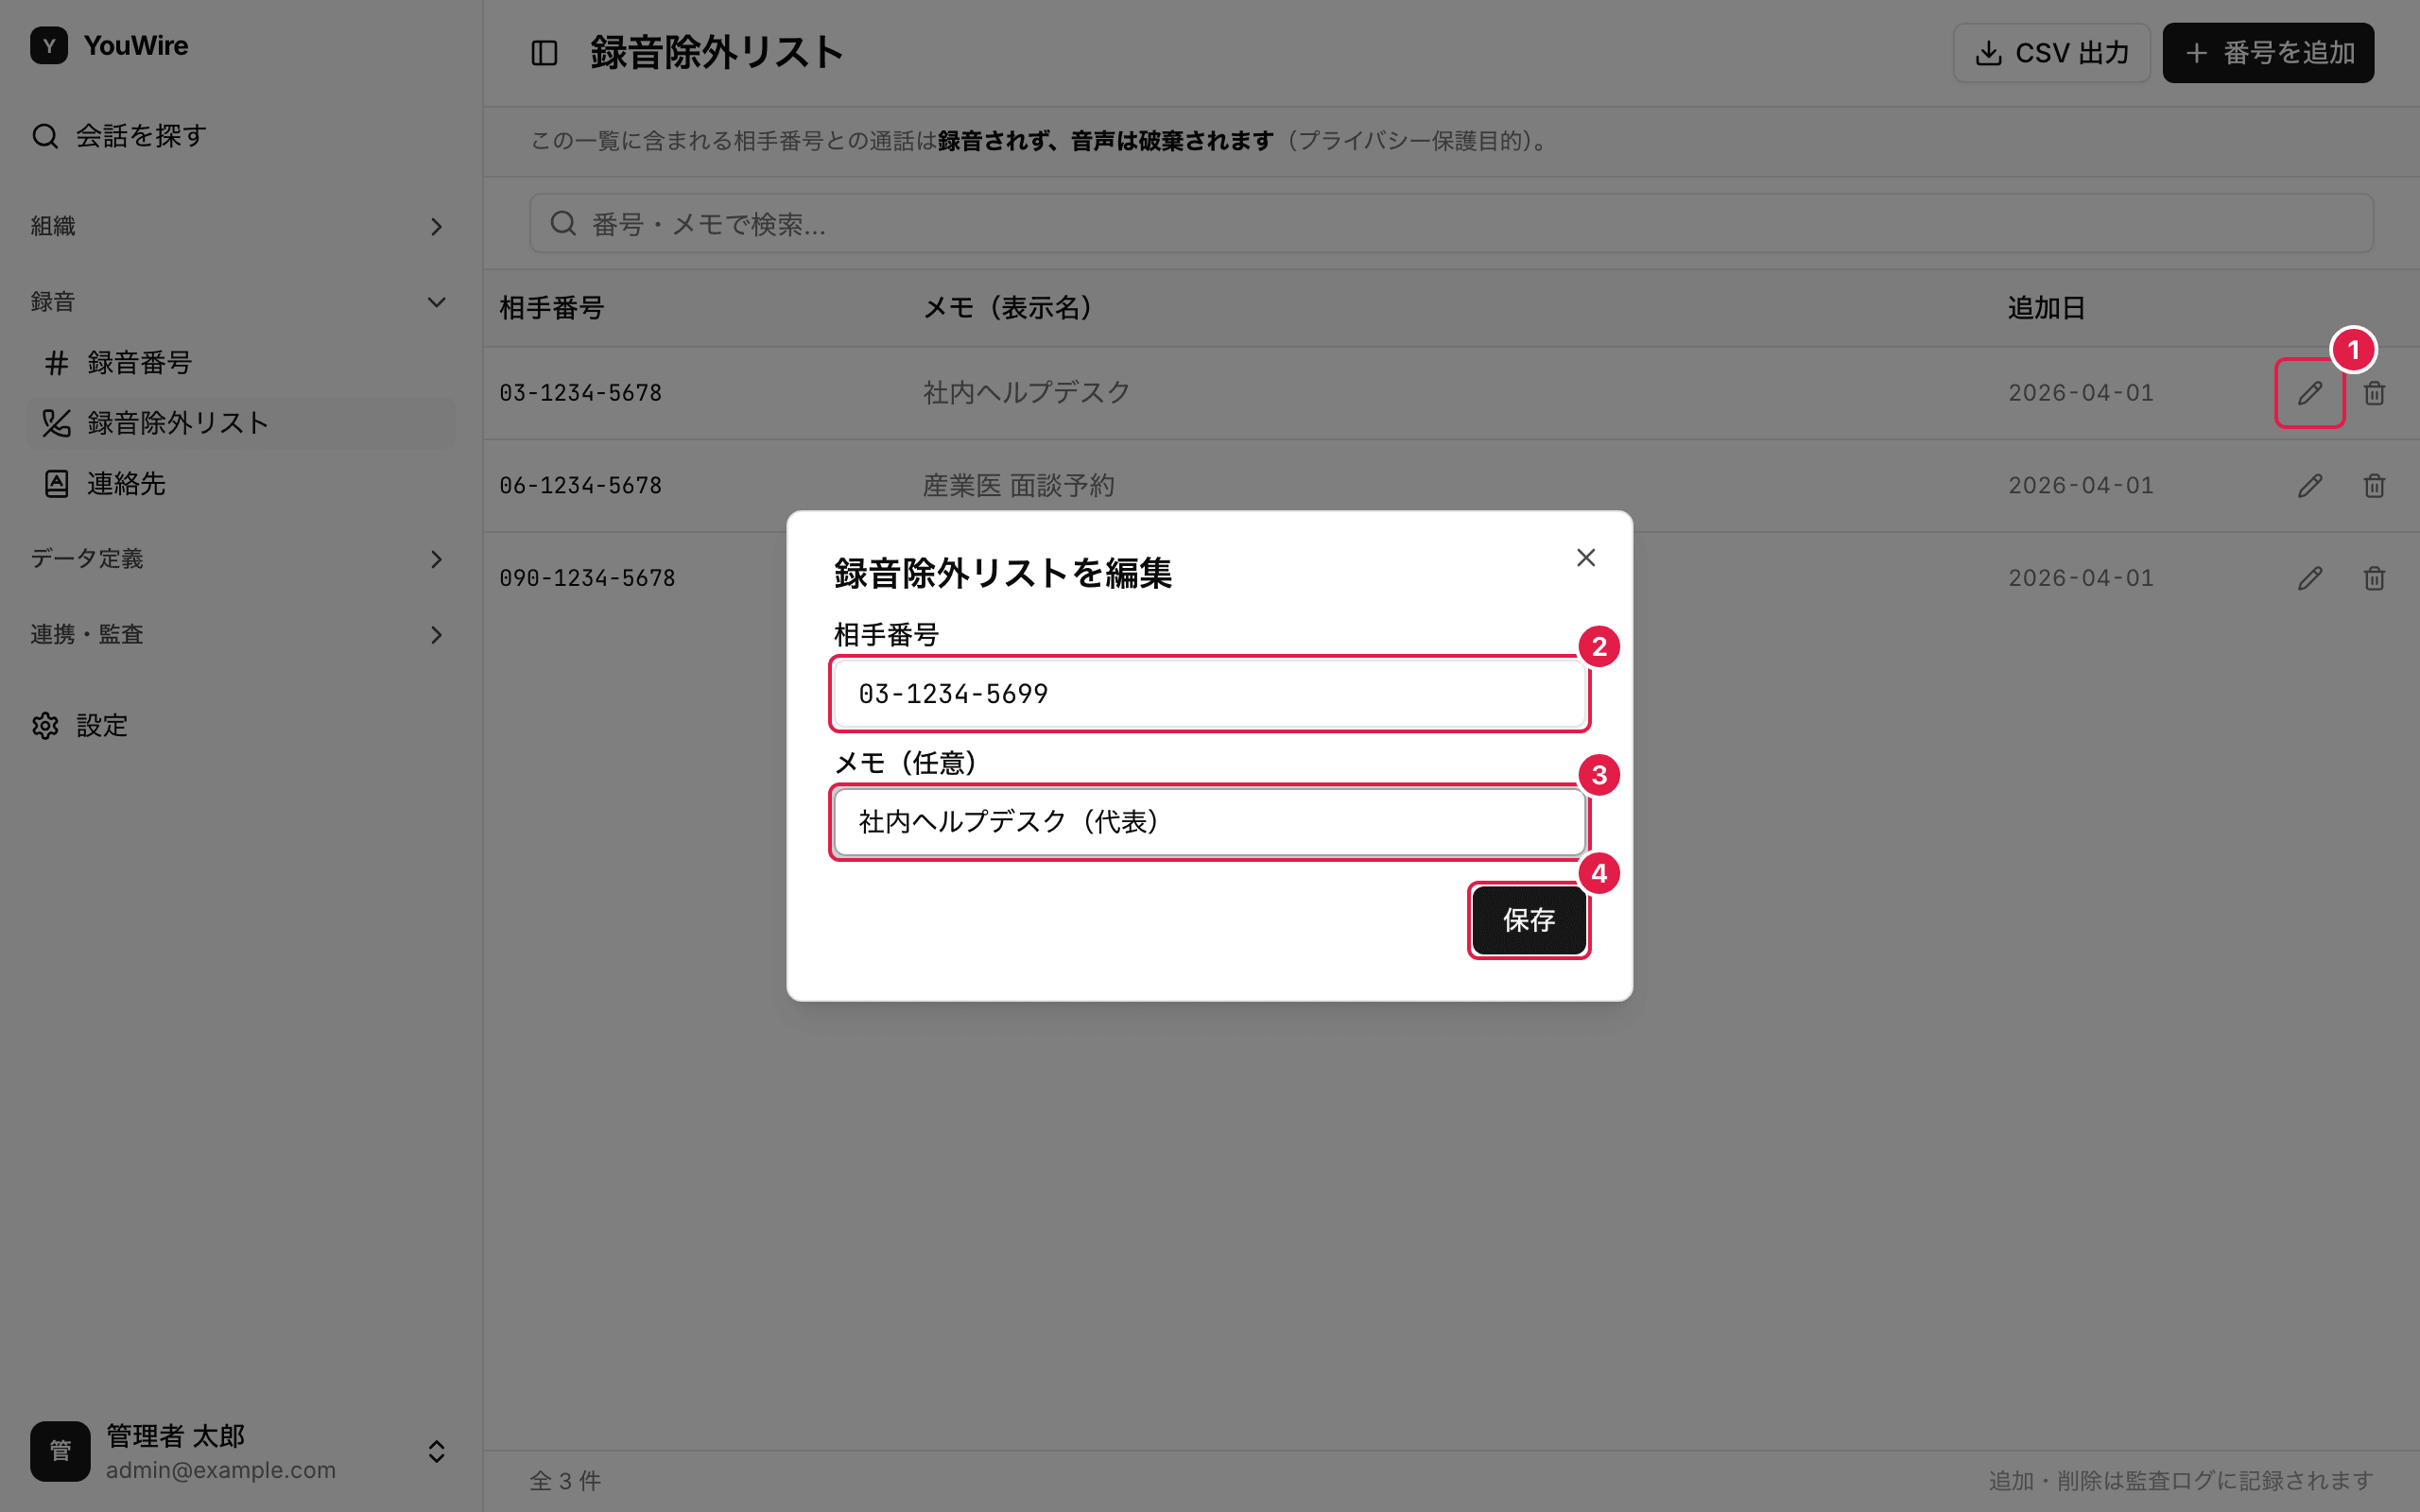Click the 相手番号 input in dialog
Screen dimensions: 2420x1512
[1210, 694]
